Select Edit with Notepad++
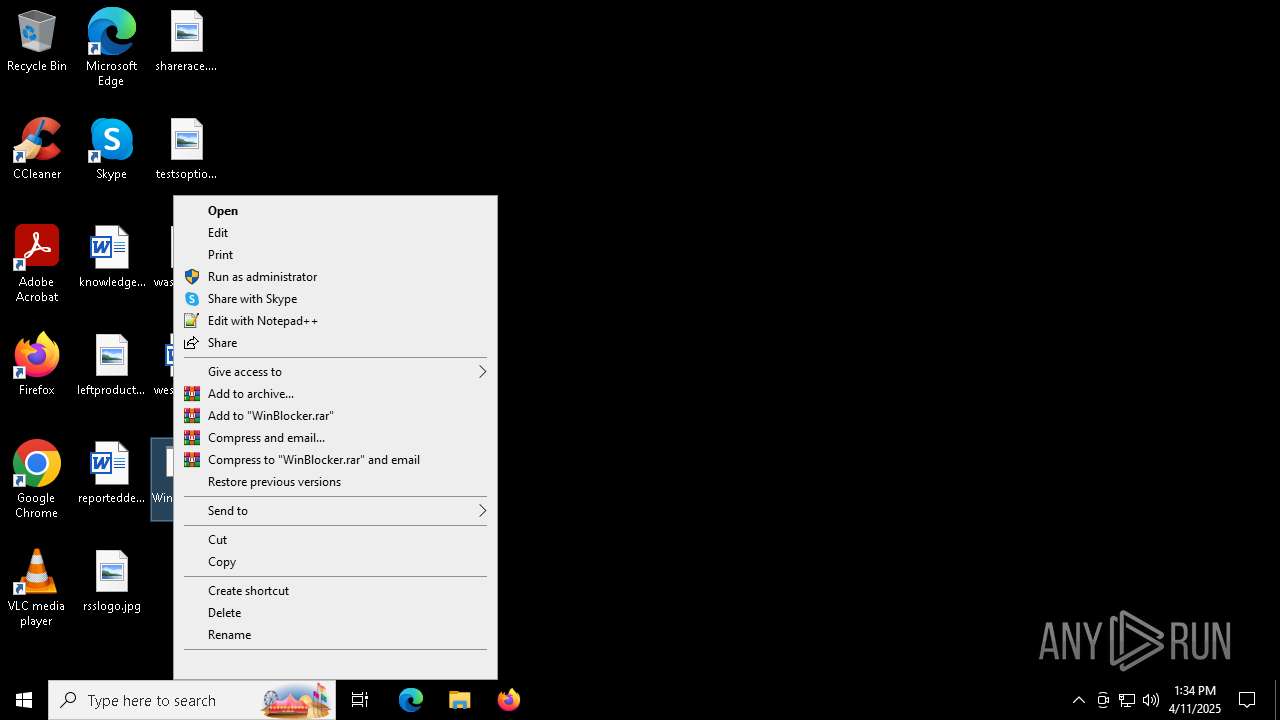Image resolution: width=1280 pixels, height=720 pixels. 335,321
